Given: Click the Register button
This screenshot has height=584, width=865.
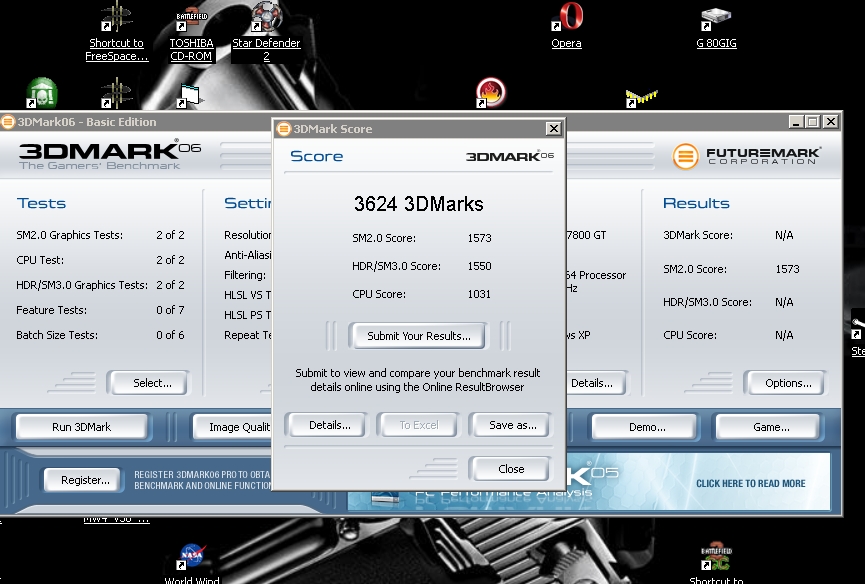Looking at the screenshot, I should (86, 480).
